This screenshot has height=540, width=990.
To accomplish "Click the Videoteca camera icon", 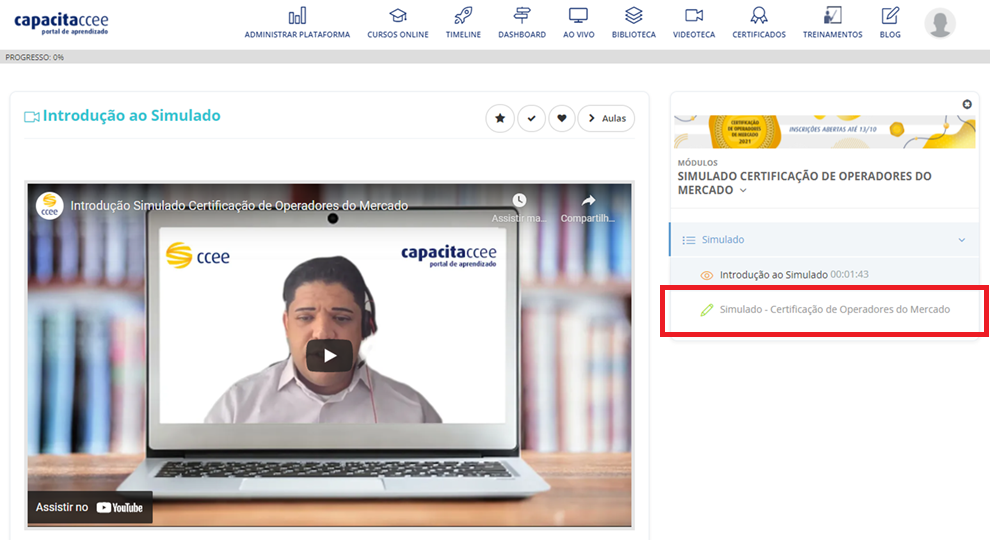I will (694, 15).
